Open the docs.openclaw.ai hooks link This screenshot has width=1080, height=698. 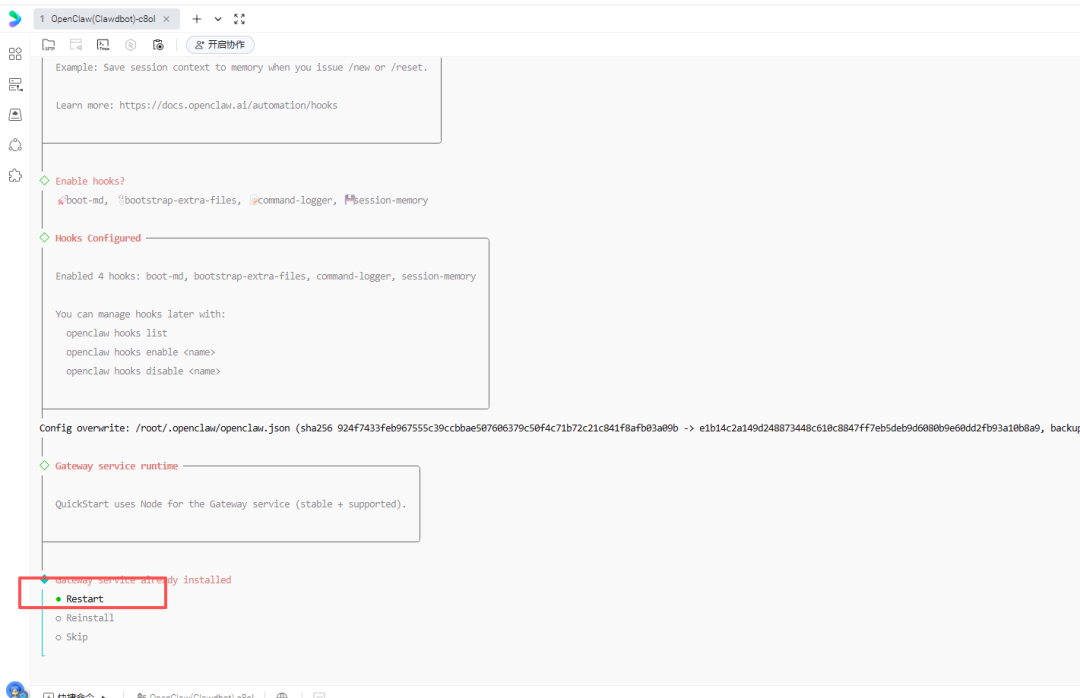point(228,105)
